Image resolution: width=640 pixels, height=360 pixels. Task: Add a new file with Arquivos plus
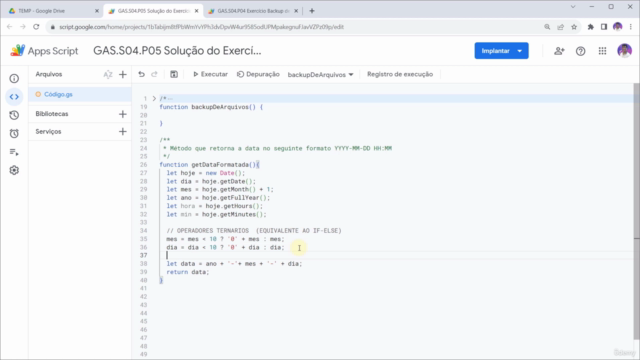pyautogui.click(x=123, y=74)
